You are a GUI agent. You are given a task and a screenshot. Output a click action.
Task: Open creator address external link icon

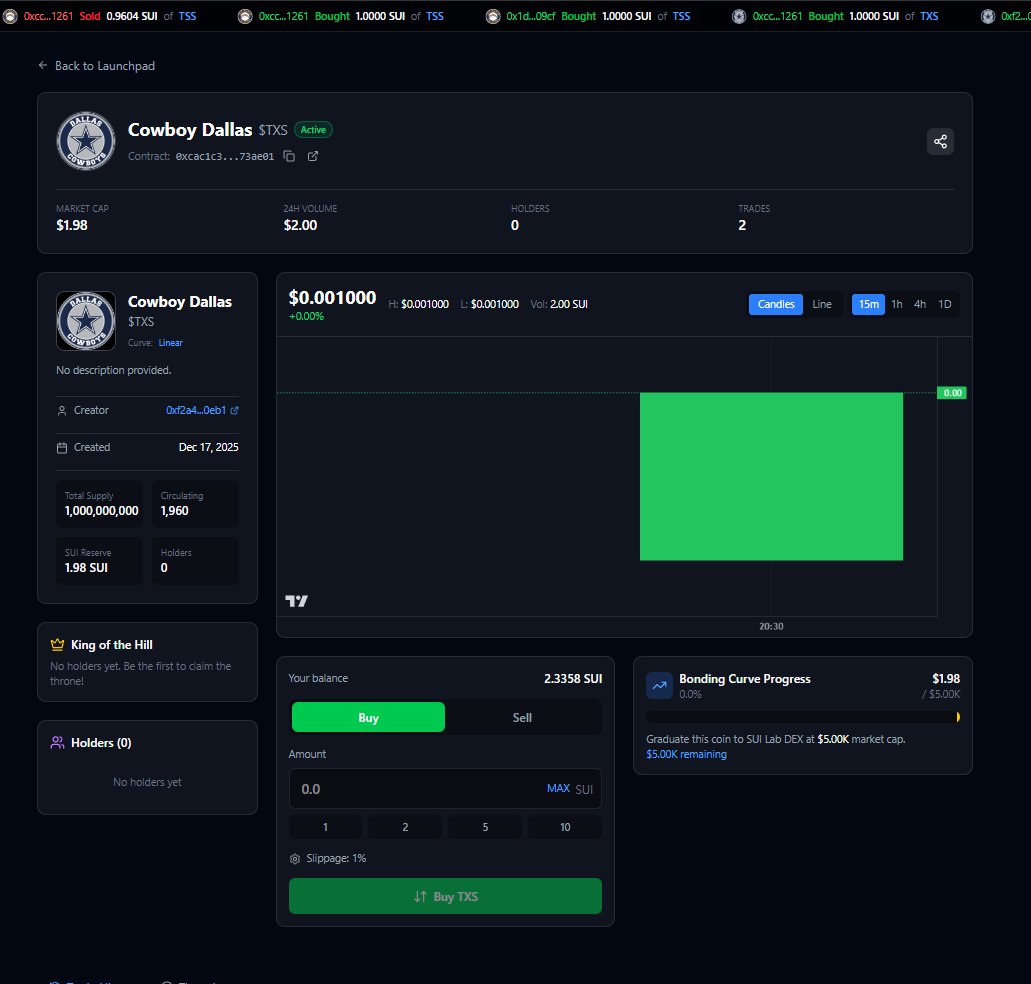coord(235,410)
